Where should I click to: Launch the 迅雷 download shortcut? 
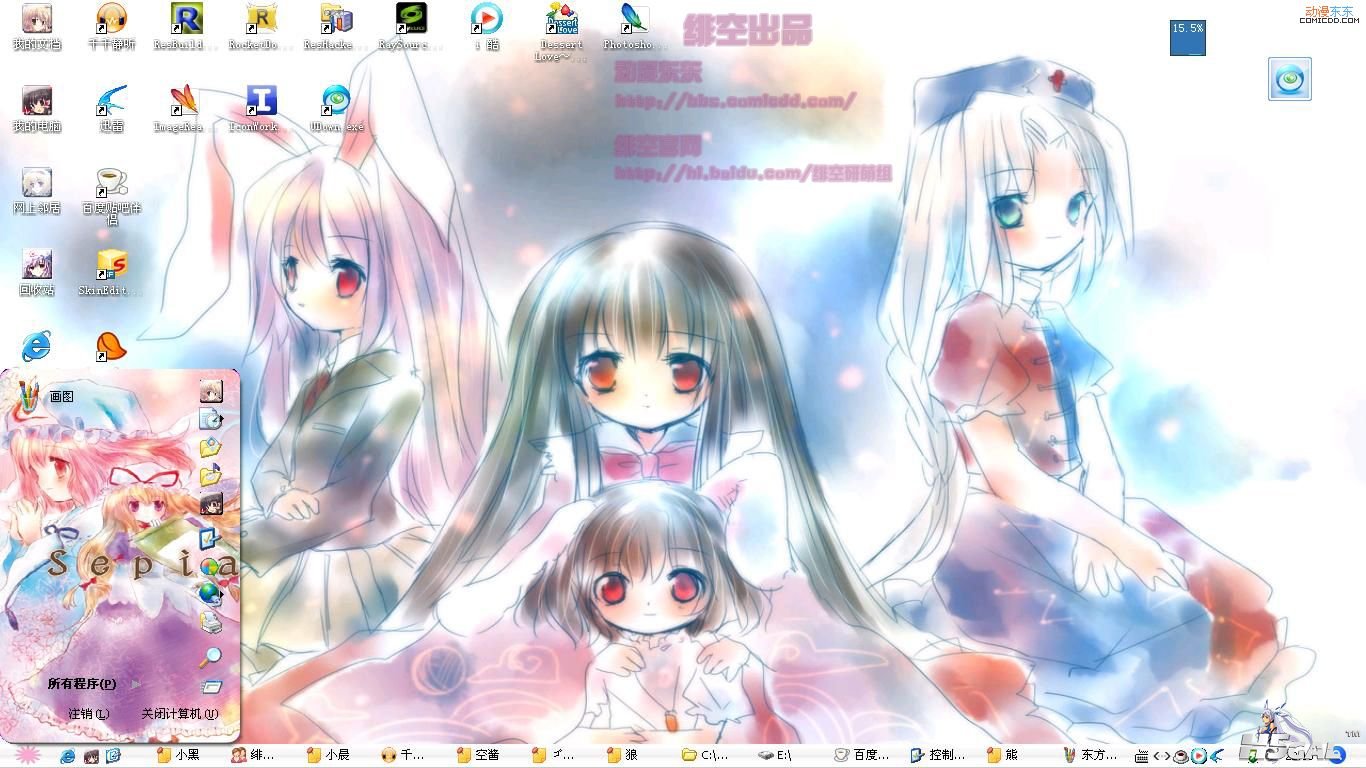111,108
